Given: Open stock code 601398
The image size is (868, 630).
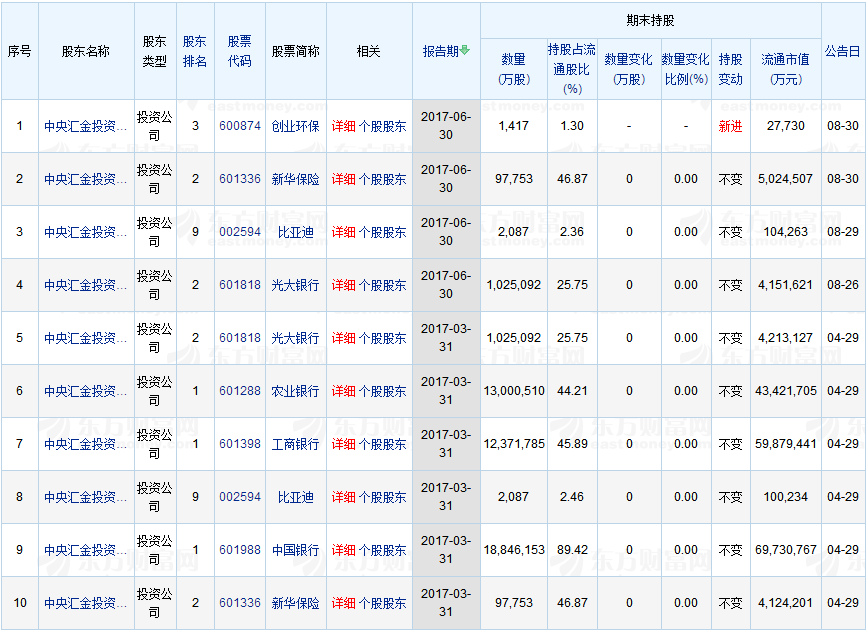Looking at the screenshot, I should click(240, 444).
